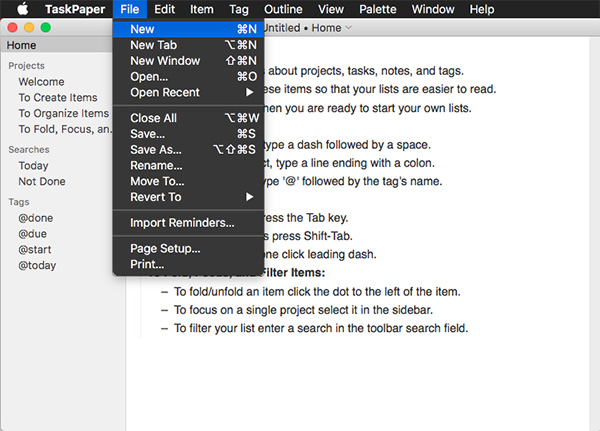Open the Outline menu
This screenshot has width=600, height=431.
coord(283,9)
